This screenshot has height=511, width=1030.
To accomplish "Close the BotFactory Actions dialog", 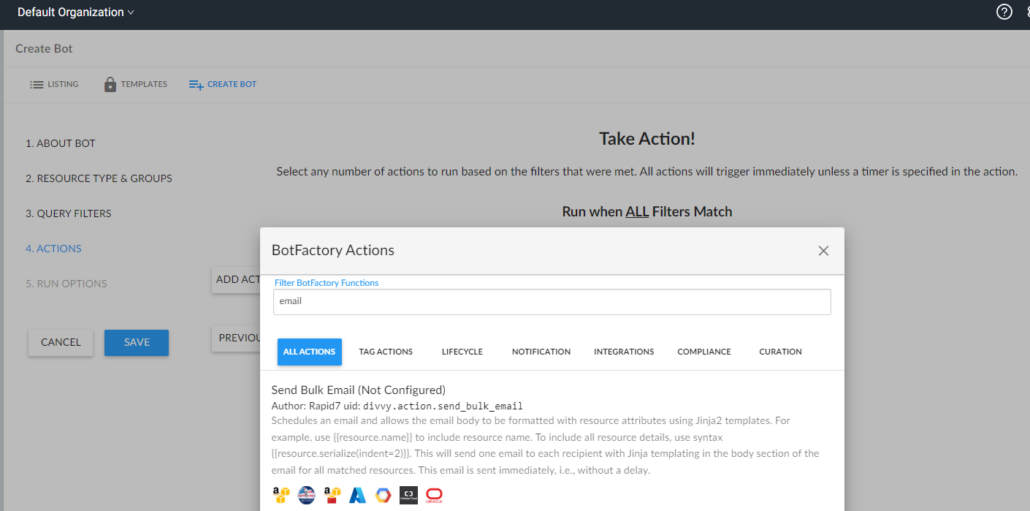I will pos(823,251).
